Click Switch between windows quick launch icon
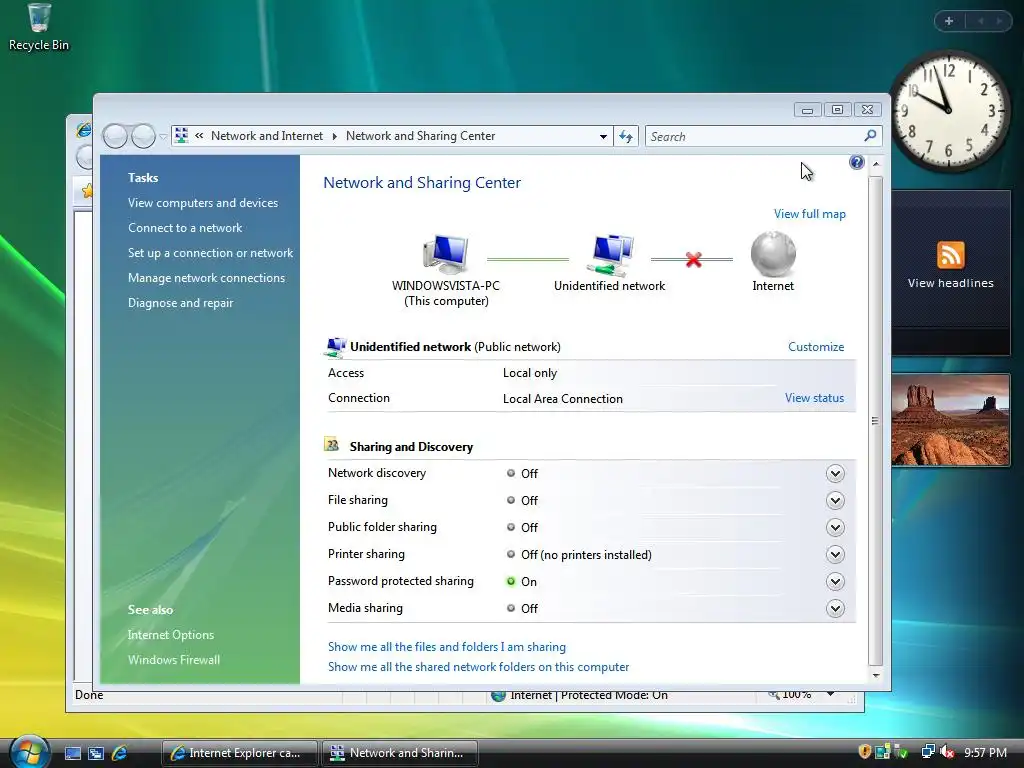Viewport: 1024px width, 768px height. (96, 753)
